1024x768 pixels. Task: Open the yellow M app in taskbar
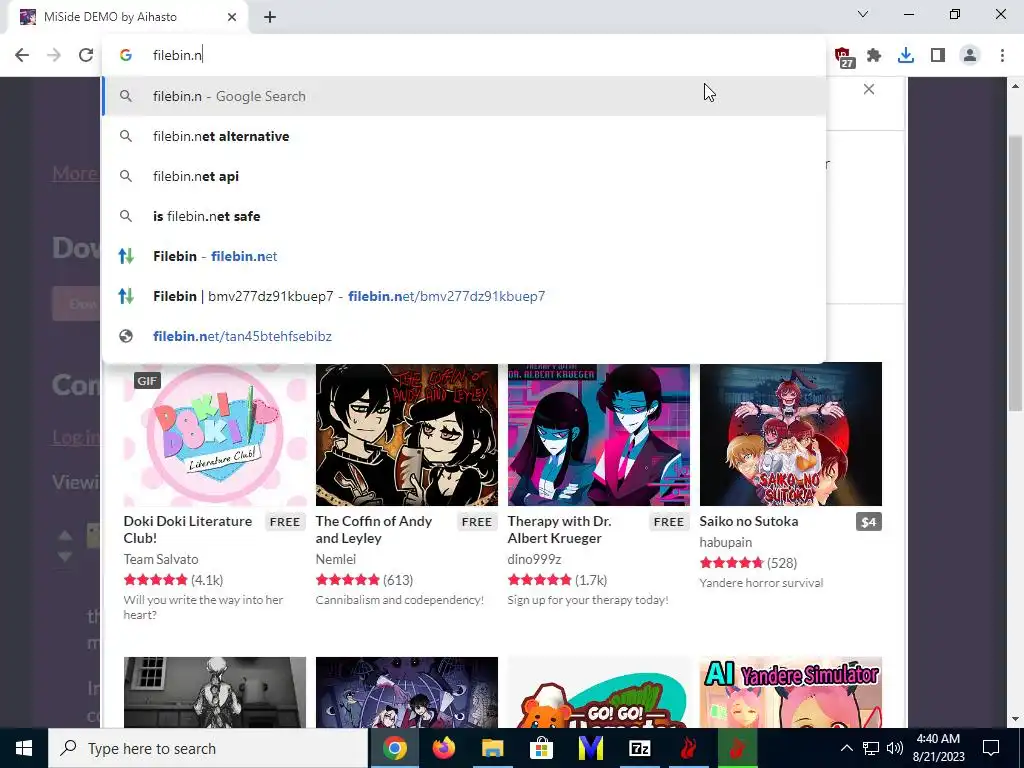tap(590, 748)
